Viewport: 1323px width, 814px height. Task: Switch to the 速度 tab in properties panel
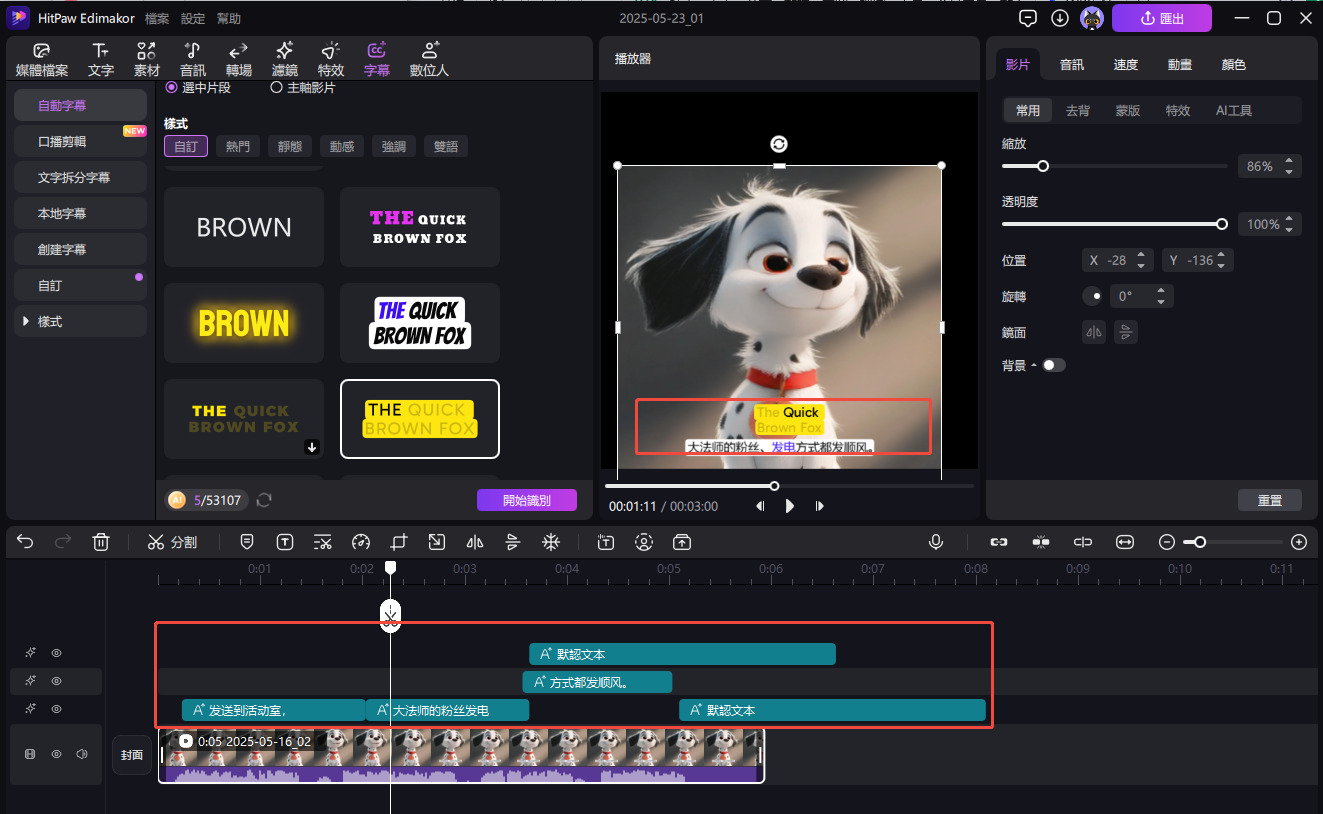(1126, 64)
